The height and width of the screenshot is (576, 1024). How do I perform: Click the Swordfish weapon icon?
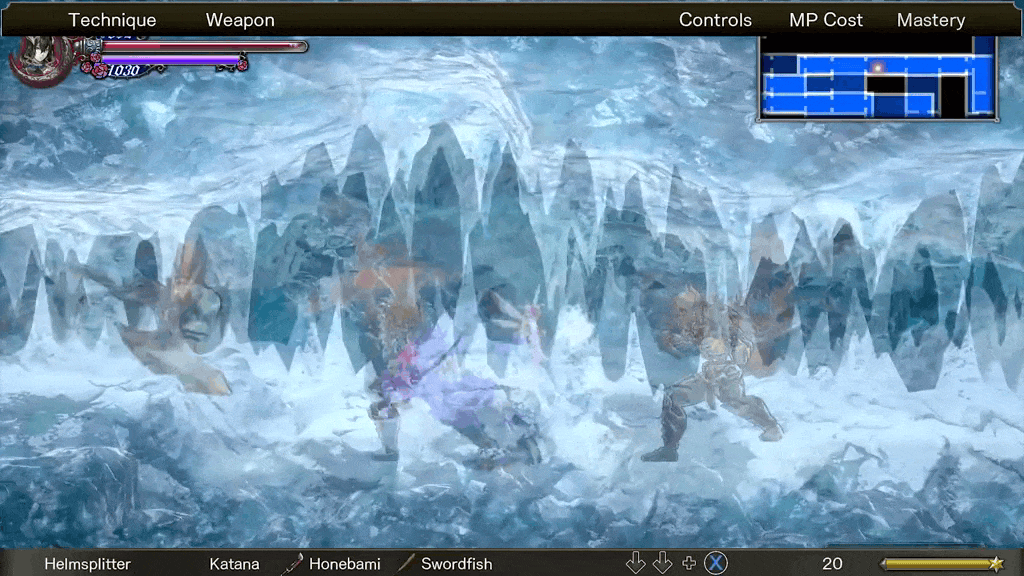pyautogui.click(x=405, y=563)
